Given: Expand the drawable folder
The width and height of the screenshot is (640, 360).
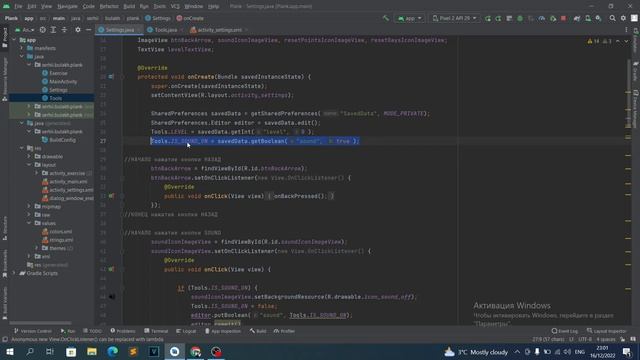Looking at the screenshot, I should [29, 156].
